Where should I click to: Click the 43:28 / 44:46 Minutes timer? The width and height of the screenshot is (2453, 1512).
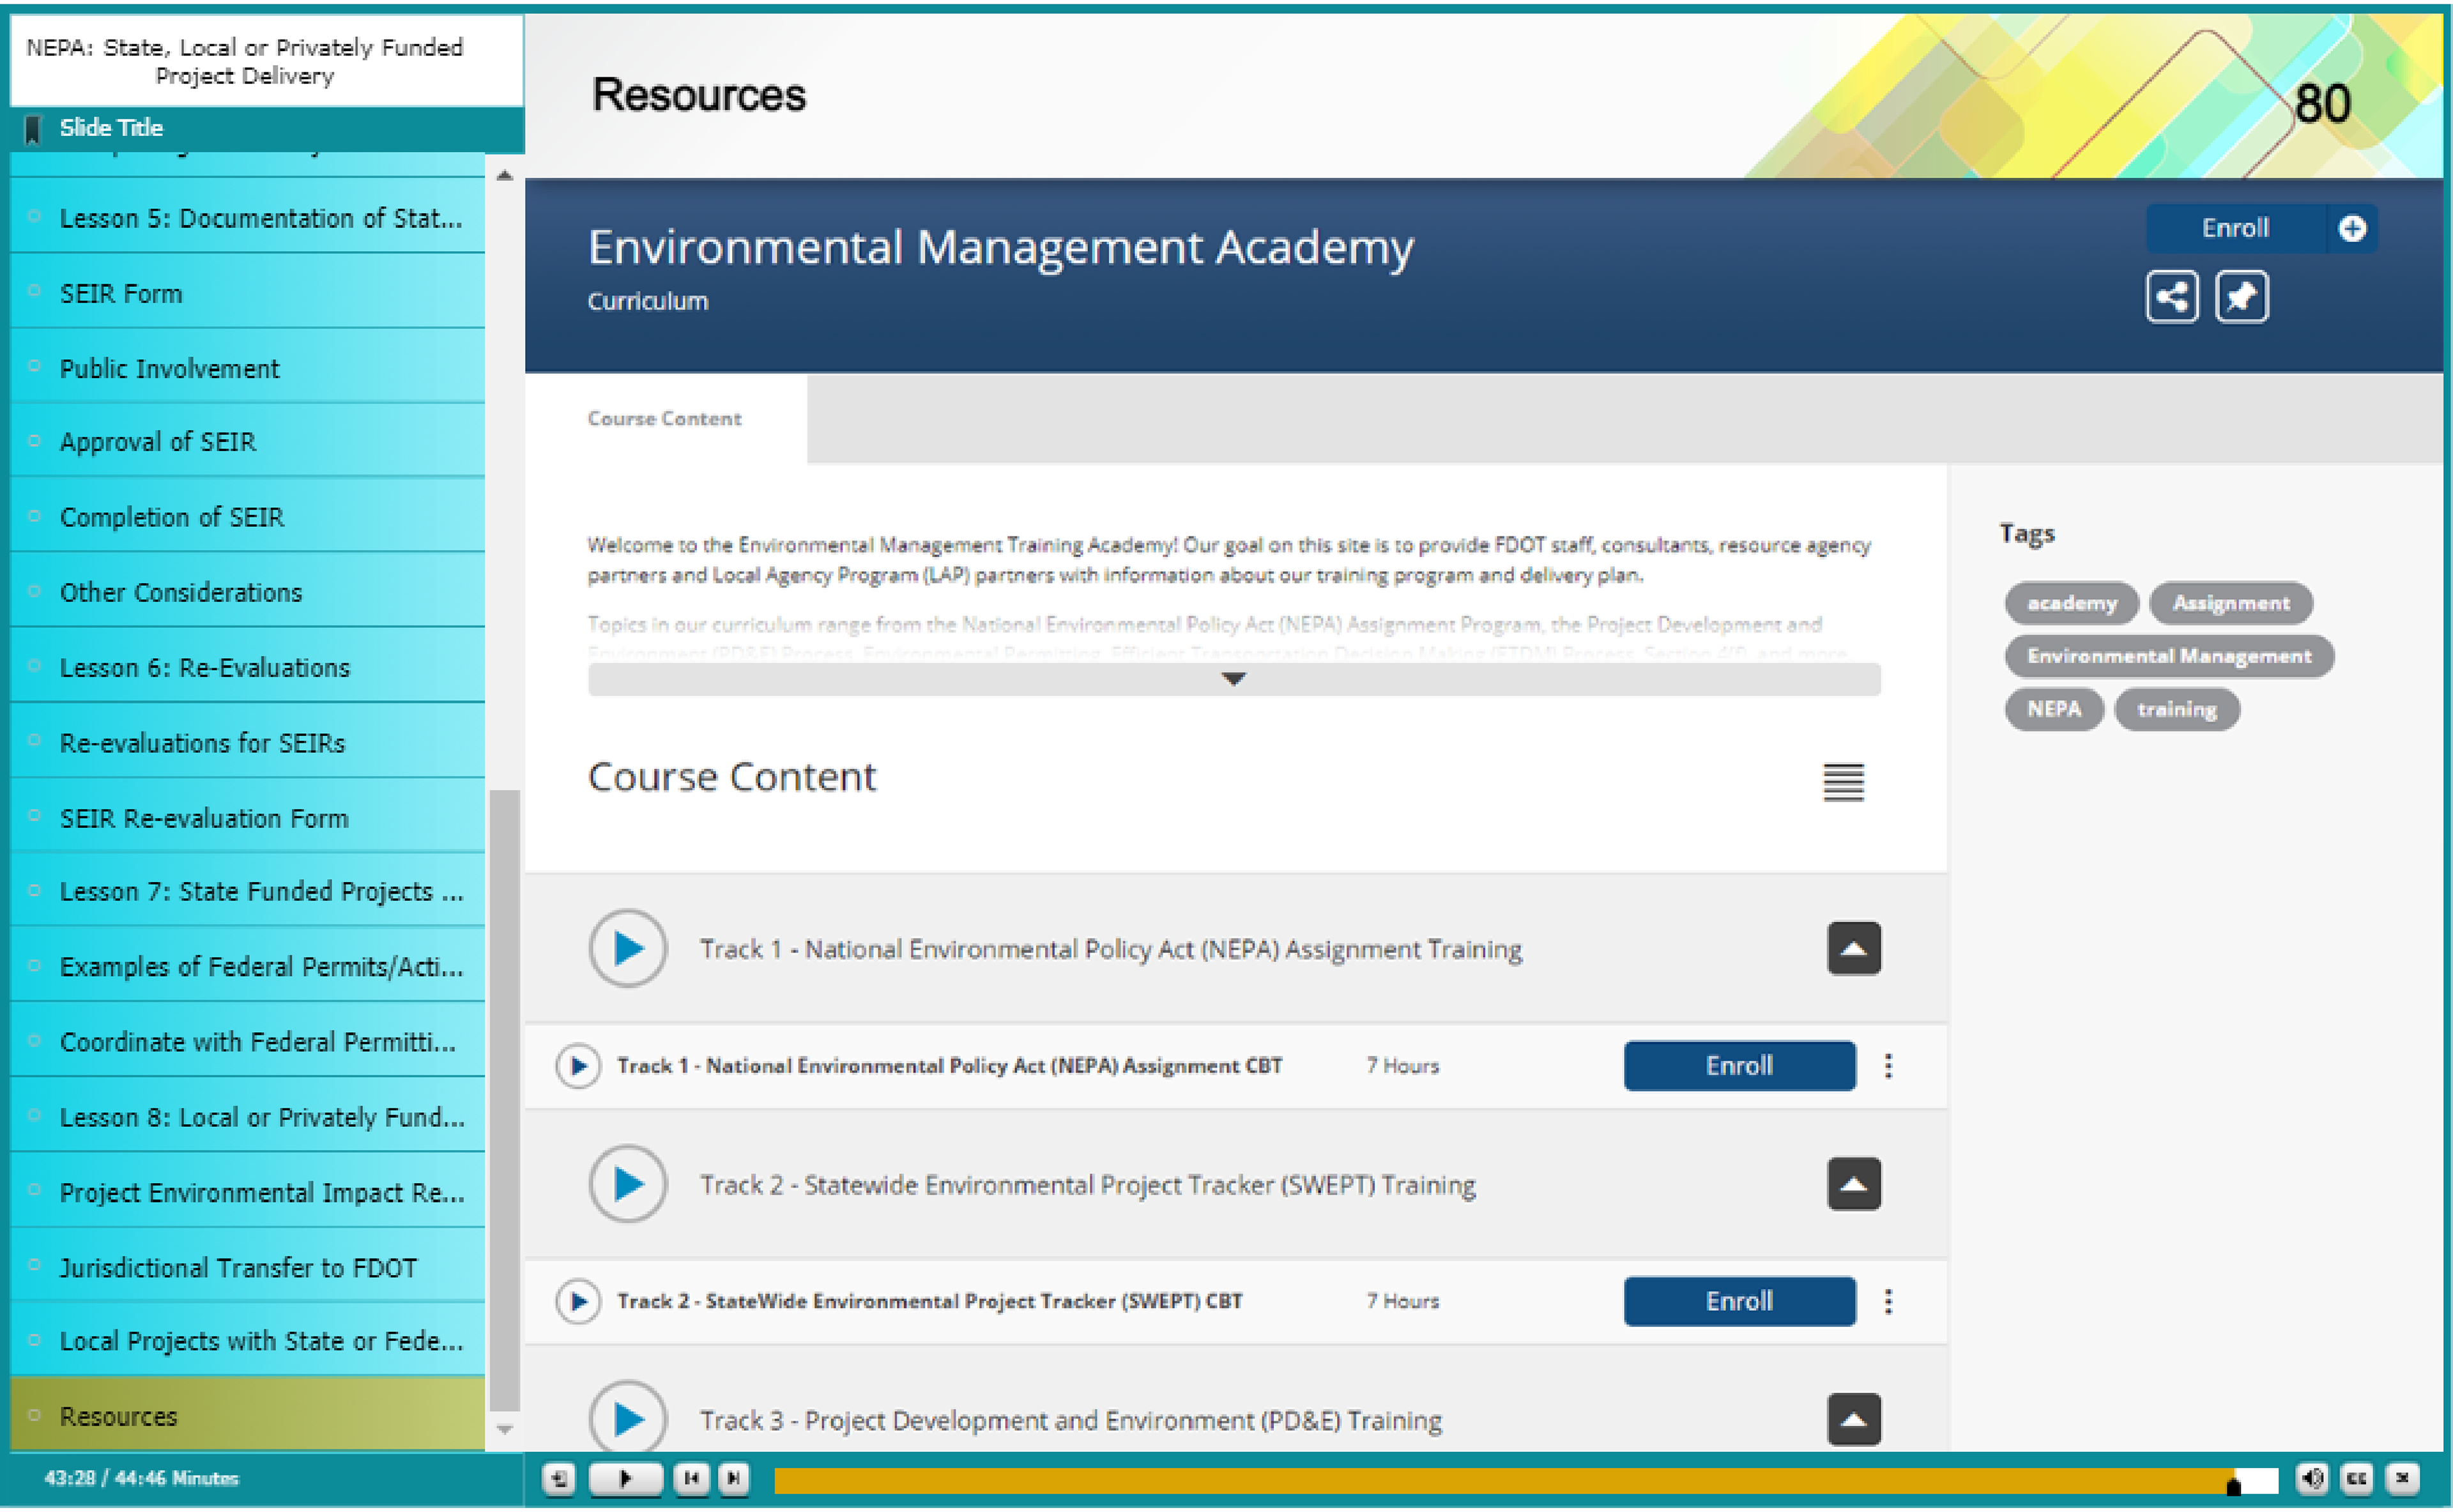(x=141, y=1478)
